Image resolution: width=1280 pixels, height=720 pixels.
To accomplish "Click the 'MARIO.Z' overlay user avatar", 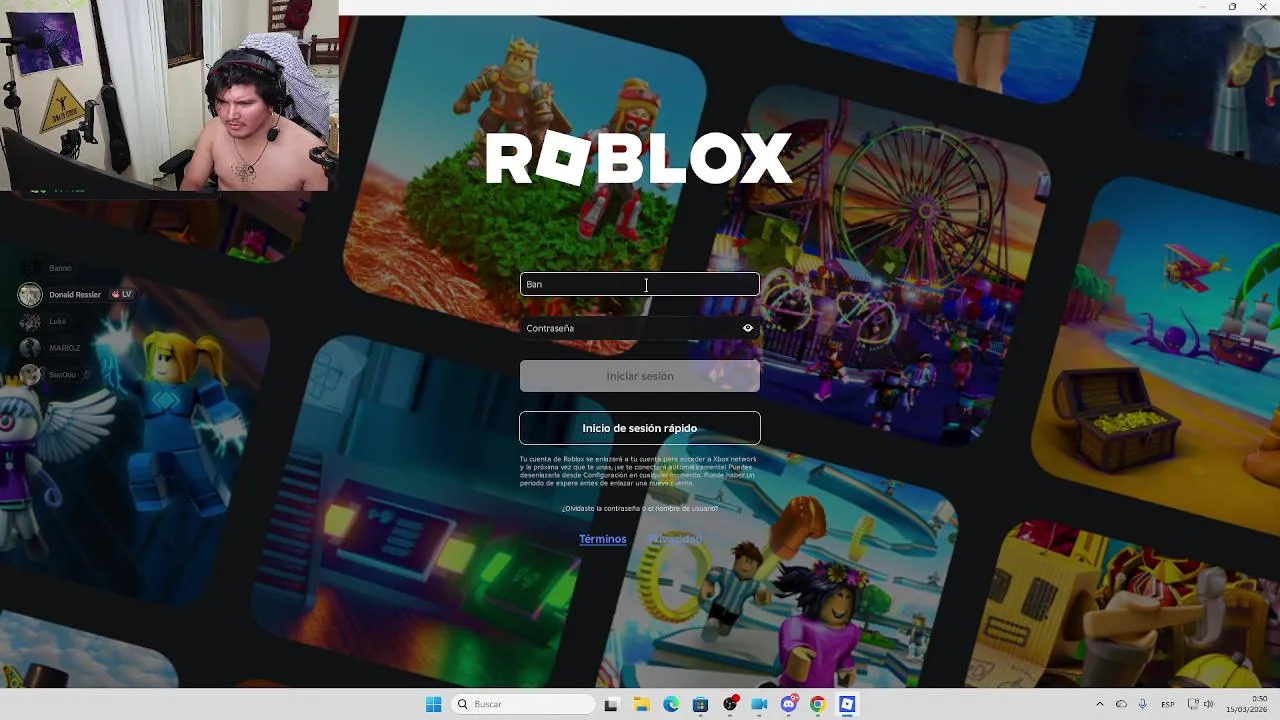I will click(x=30, y=348).
